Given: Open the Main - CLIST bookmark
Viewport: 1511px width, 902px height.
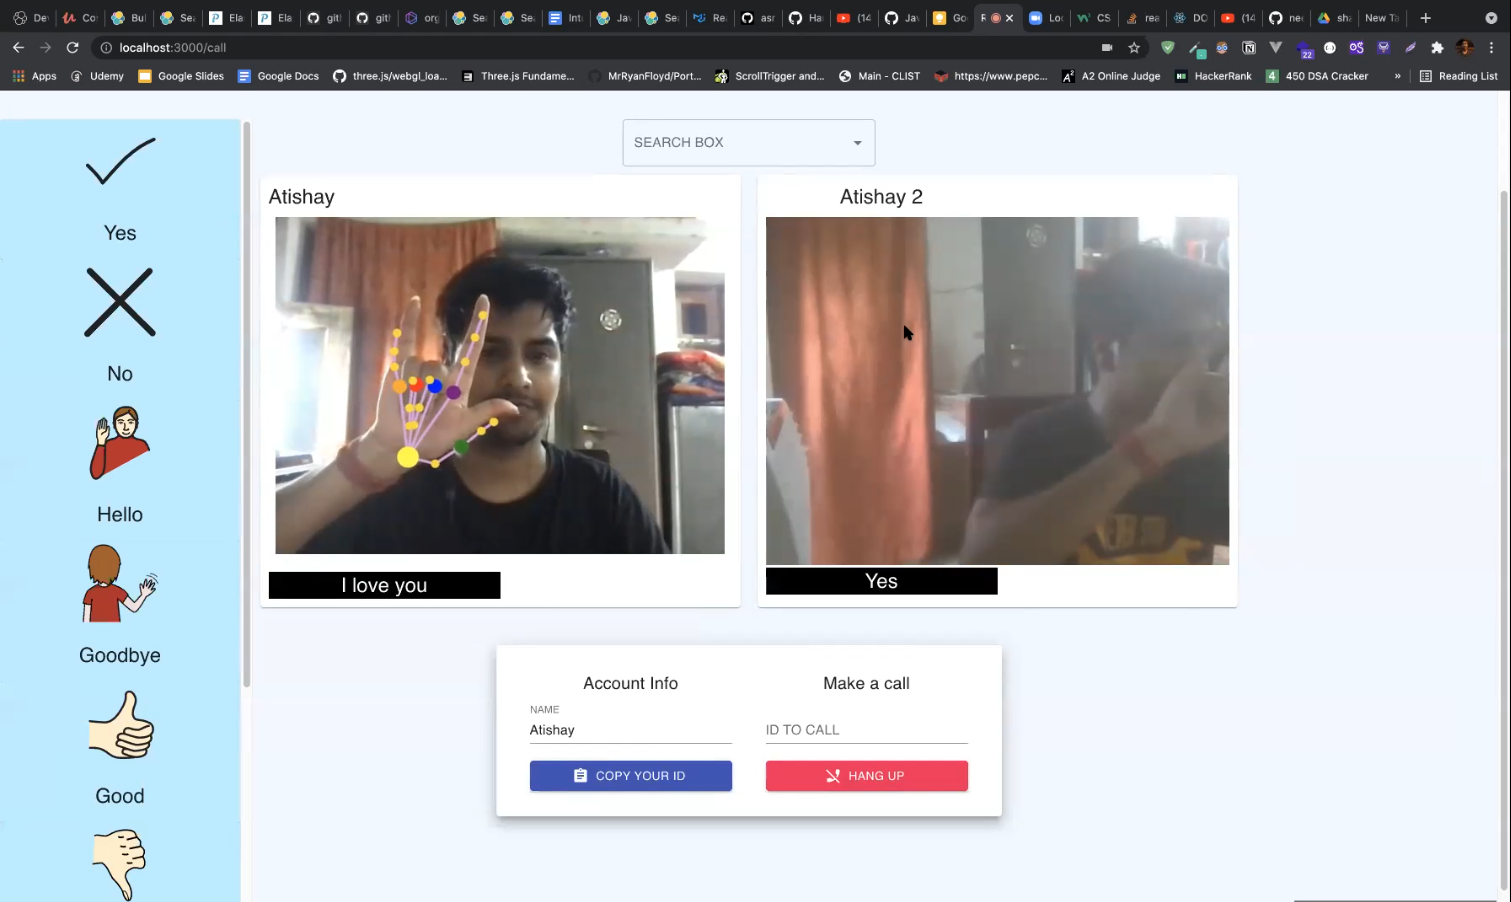Looking at the screenshot, I should click(x=879, y=76).
